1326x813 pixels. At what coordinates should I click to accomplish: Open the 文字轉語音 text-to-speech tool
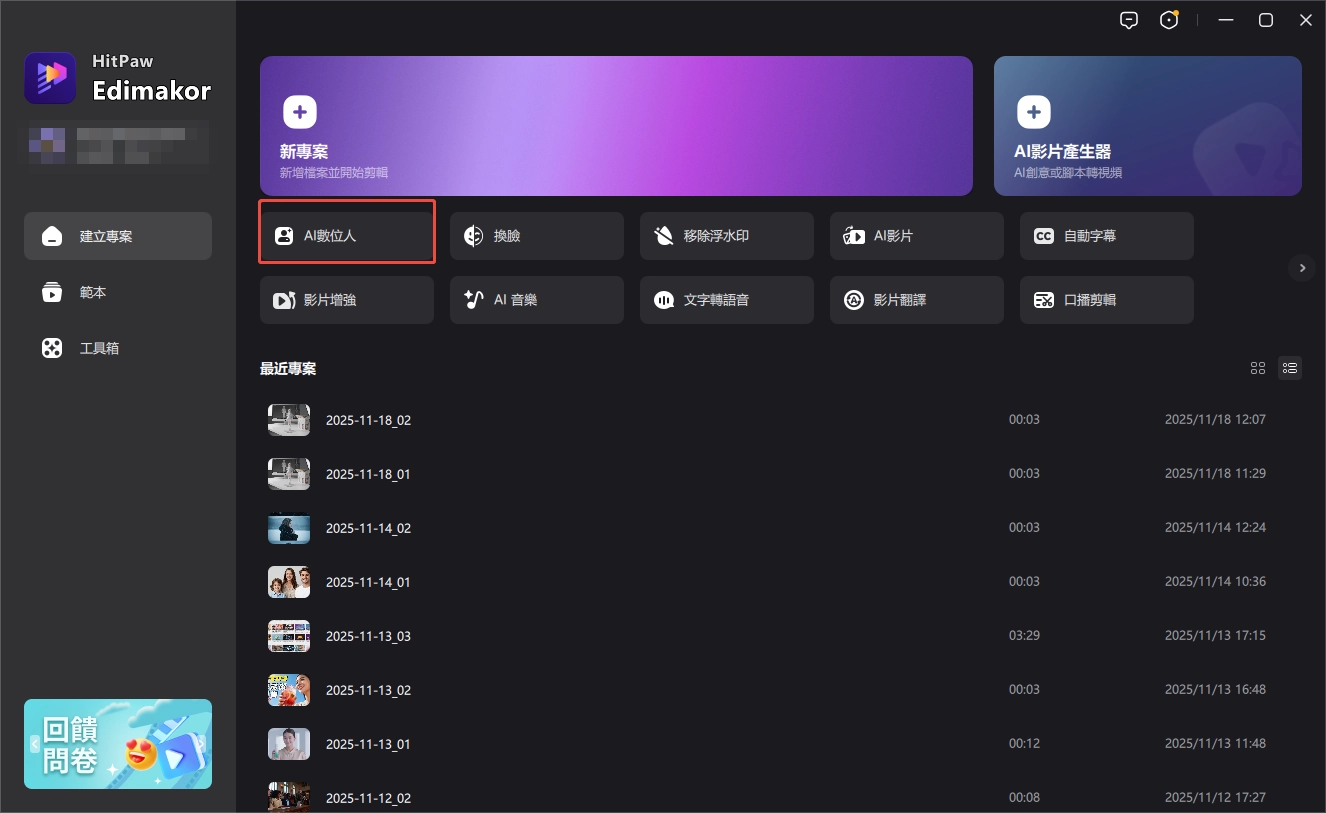point(726,300)
